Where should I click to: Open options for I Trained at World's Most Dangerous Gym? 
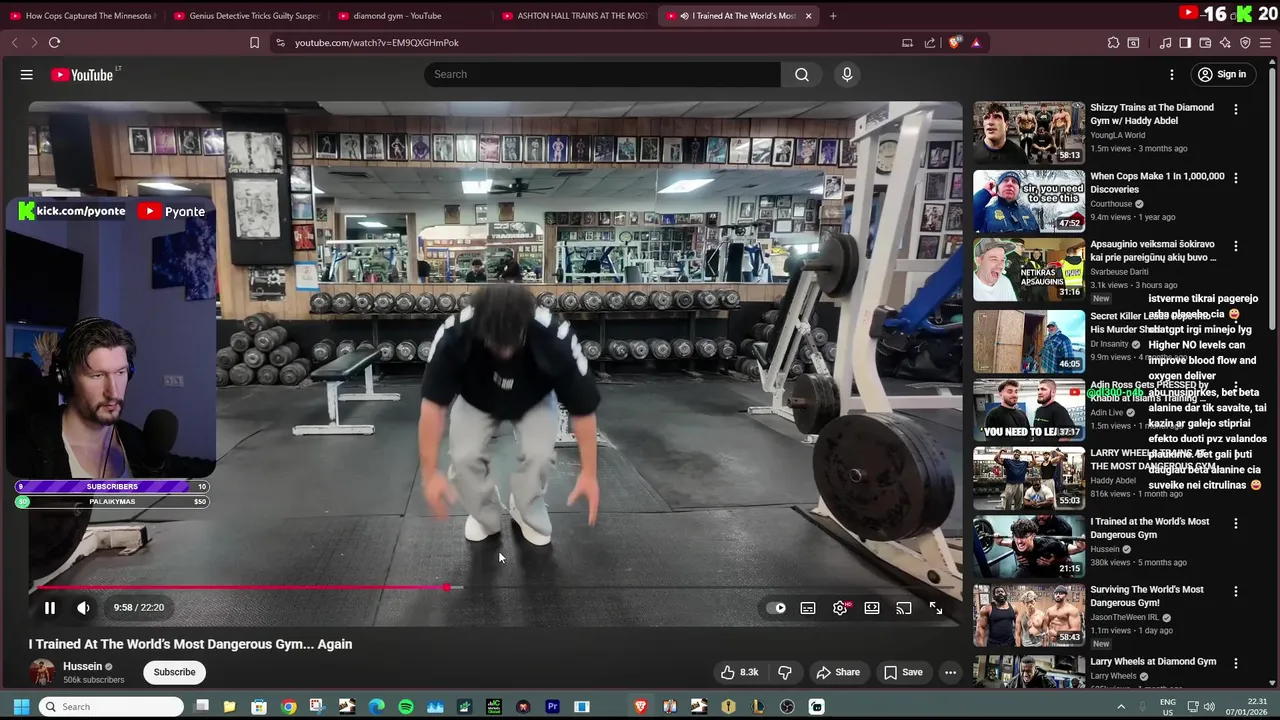tap(1236, 523)
